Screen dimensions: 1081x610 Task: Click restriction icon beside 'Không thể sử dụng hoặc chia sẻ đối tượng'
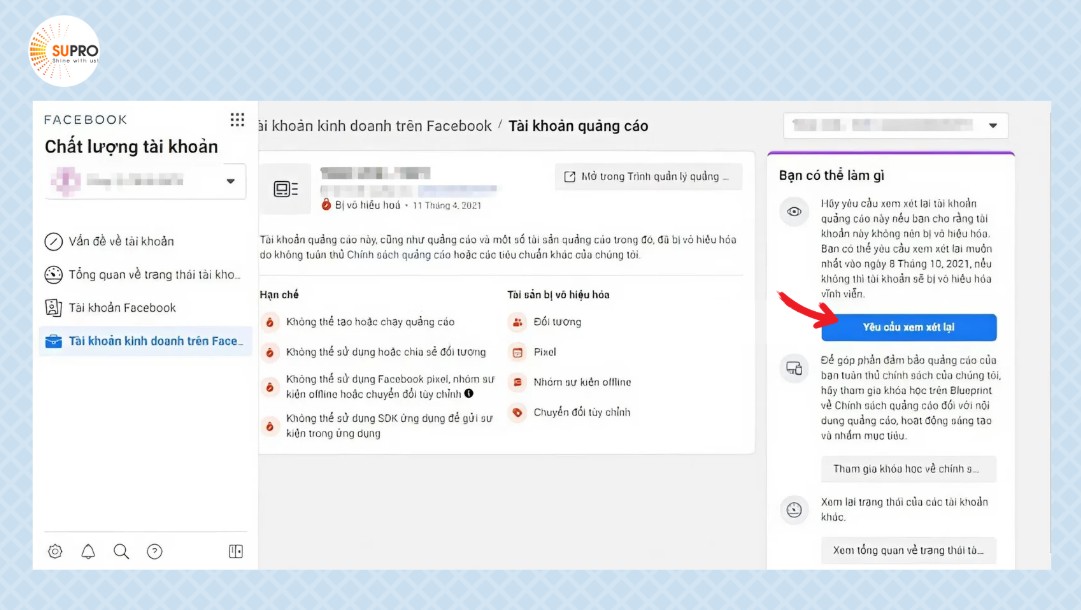click(x=270, y=352)
